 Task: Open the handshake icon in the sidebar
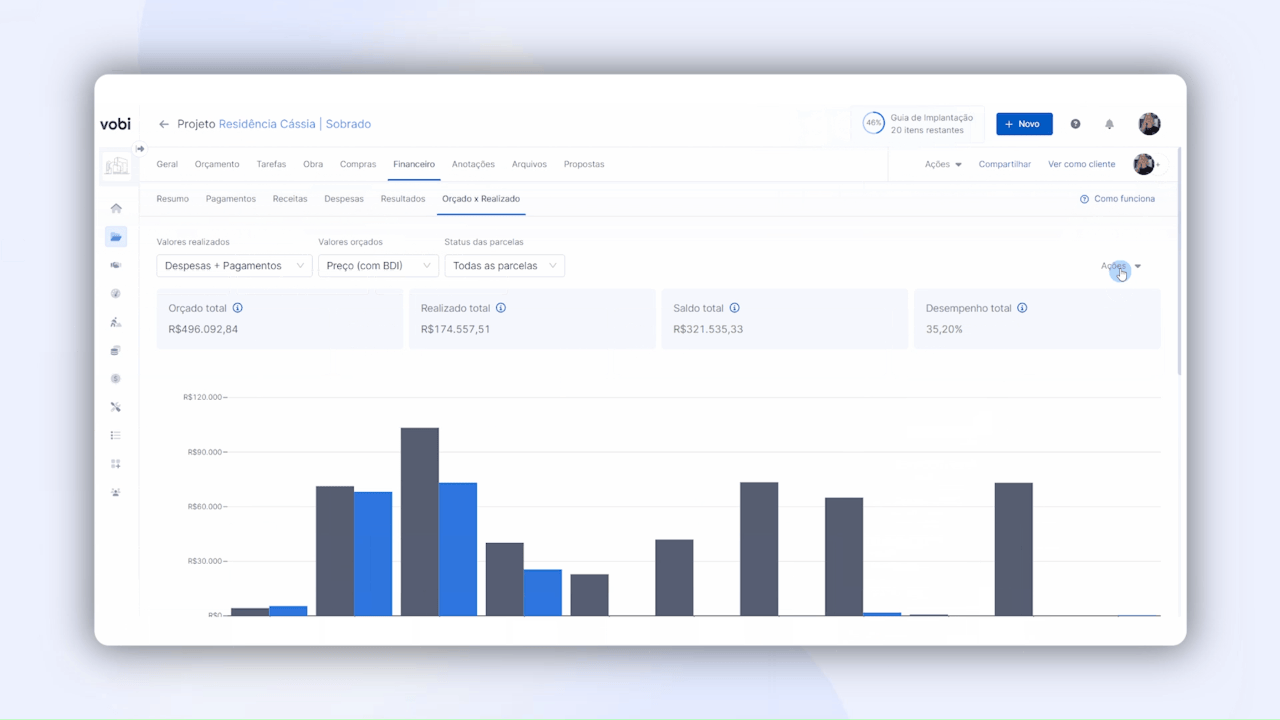pos(116,265)
